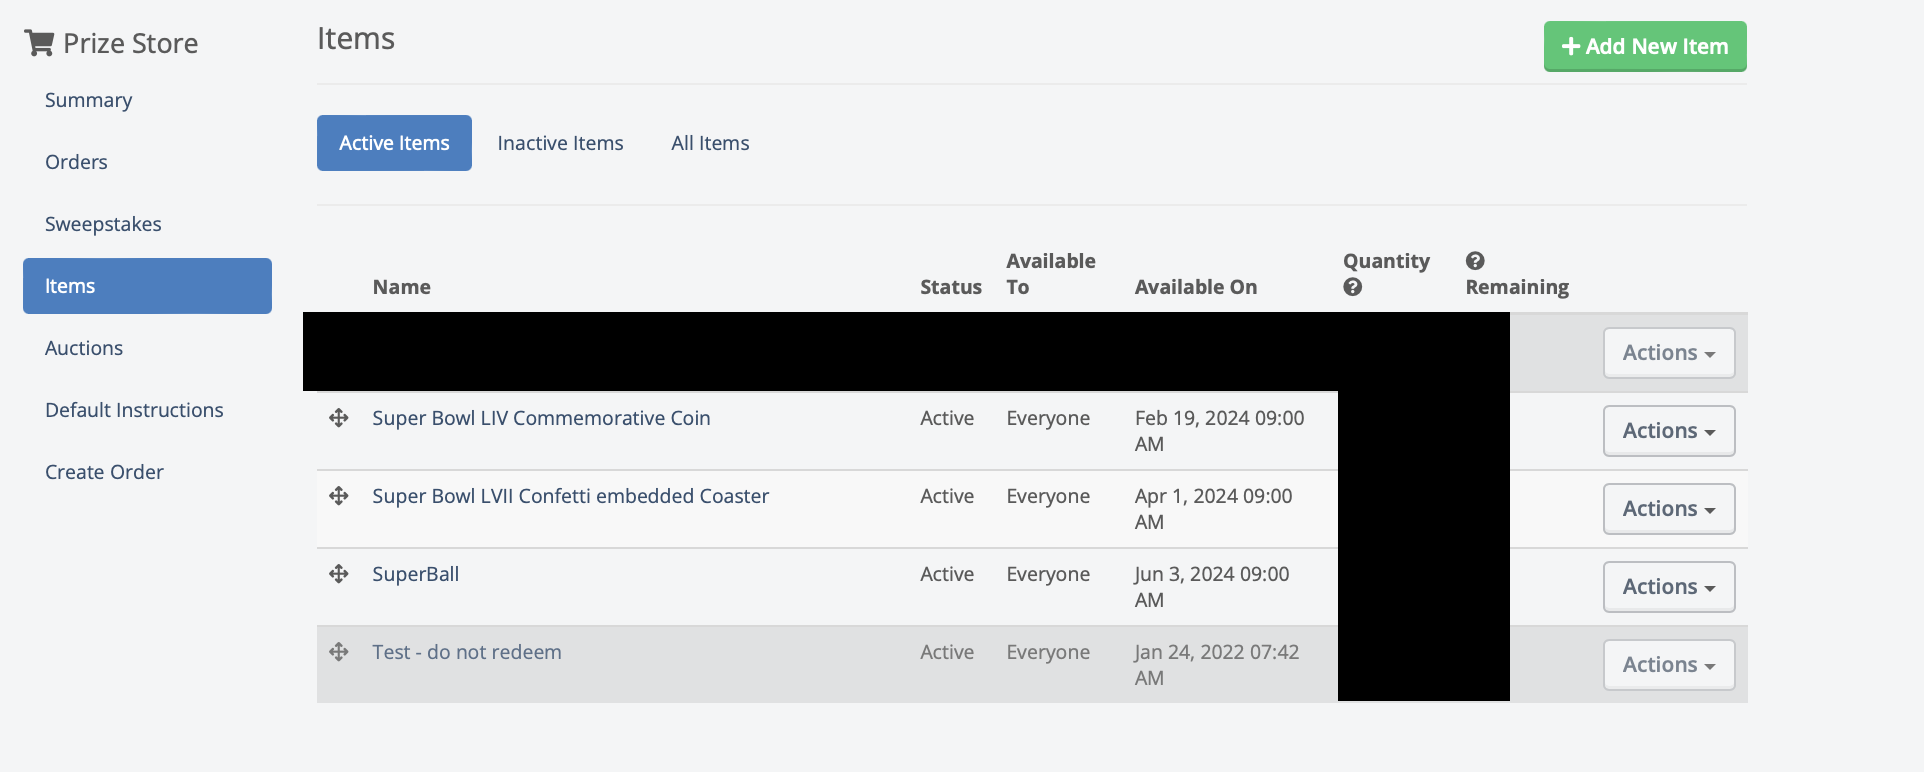Click drag handle for Super Bowl LIV Coin

coord(339,418)
